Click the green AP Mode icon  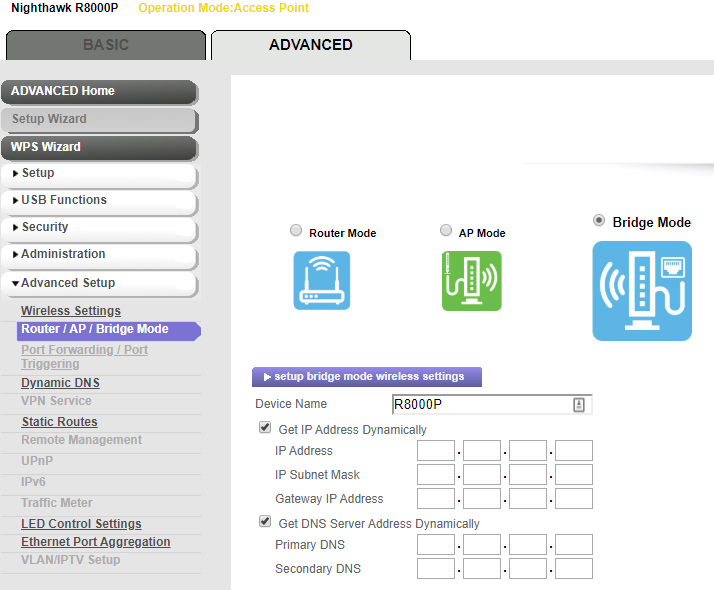point(472,281)
